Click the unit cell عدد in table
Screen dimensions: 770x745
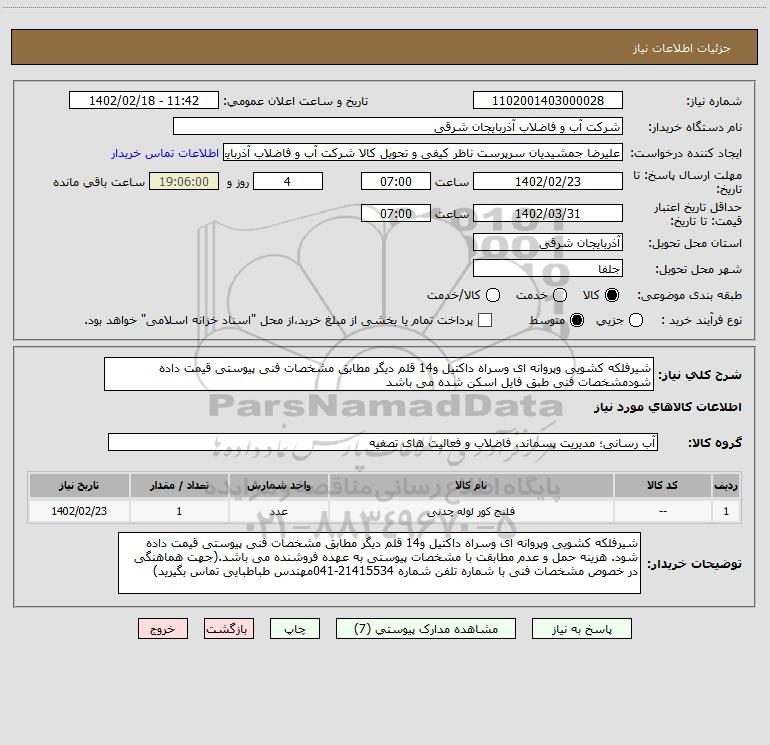click(x=278, y=511)
